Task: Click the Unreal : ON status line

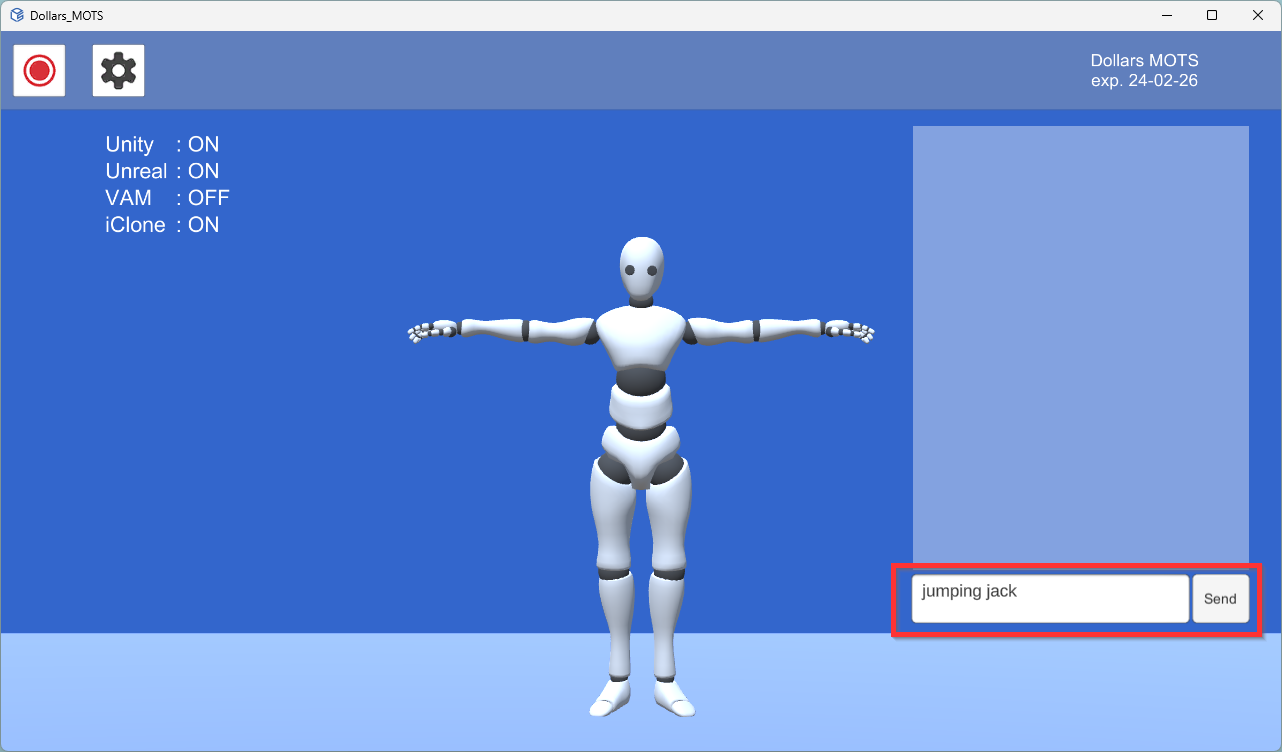Action: click(162, 172)
